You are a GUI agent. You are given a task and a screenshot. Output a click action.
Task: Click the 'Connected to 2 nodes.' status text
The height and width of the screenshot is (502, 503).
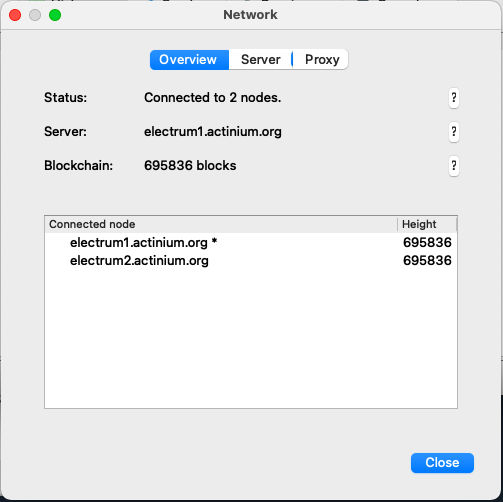tap(213, 98)
